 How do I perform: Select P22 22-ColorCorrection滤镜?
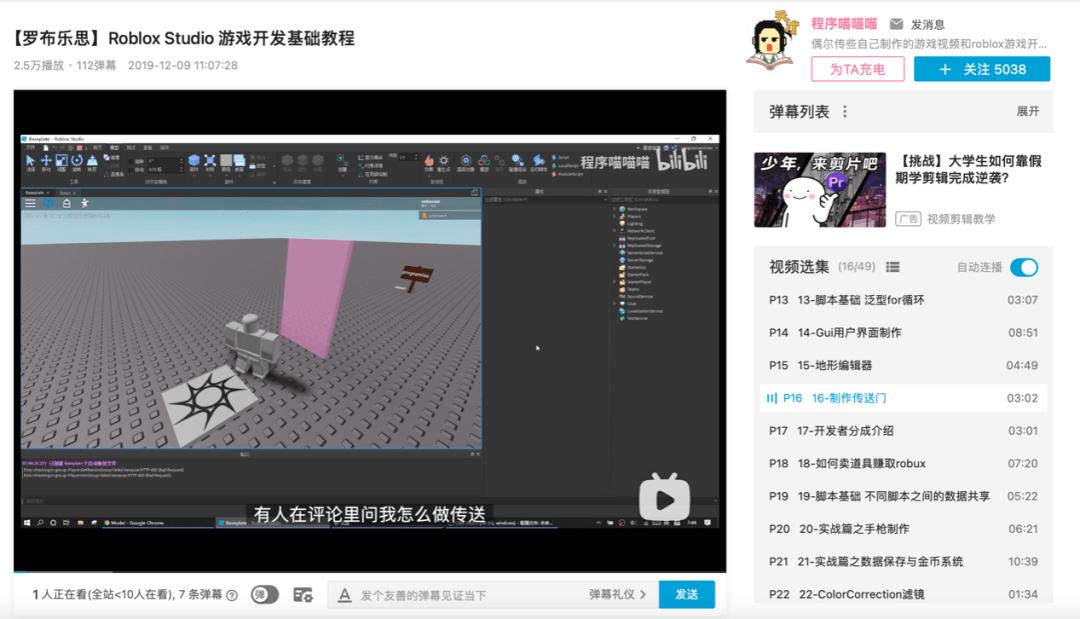pos(903,594)
